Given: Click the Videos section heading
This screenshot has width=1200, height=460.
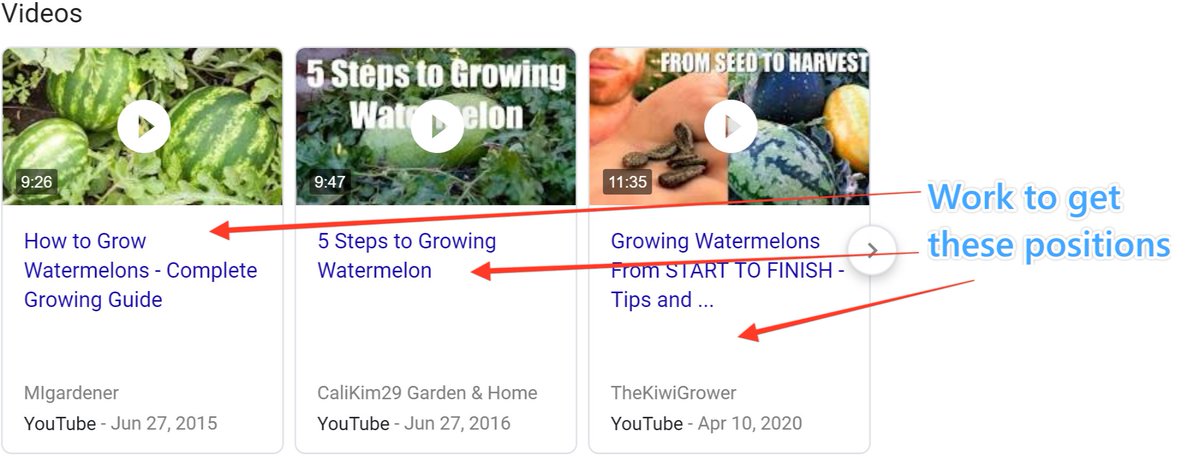Looking at the screenshot, I should 41,14.
